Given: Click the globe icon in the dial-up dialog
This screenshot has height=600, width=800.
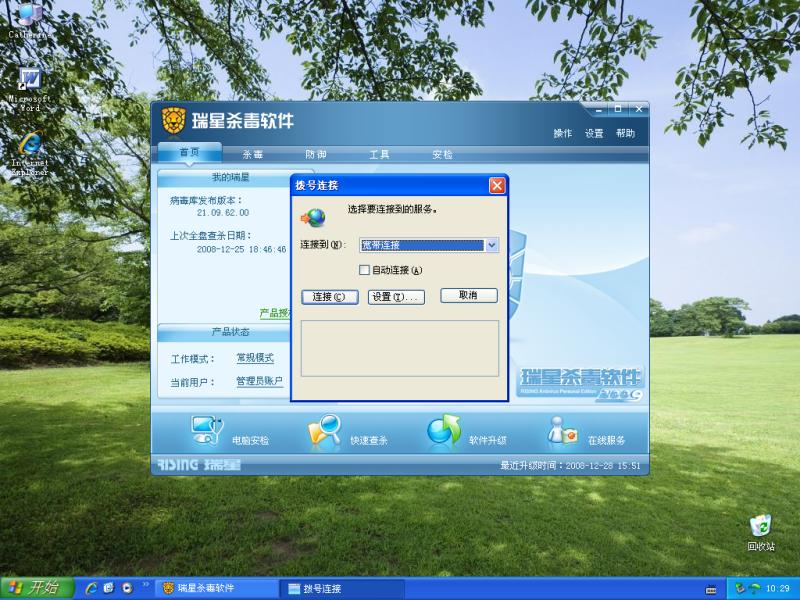Looking at the screenshot, I should 313,218.
